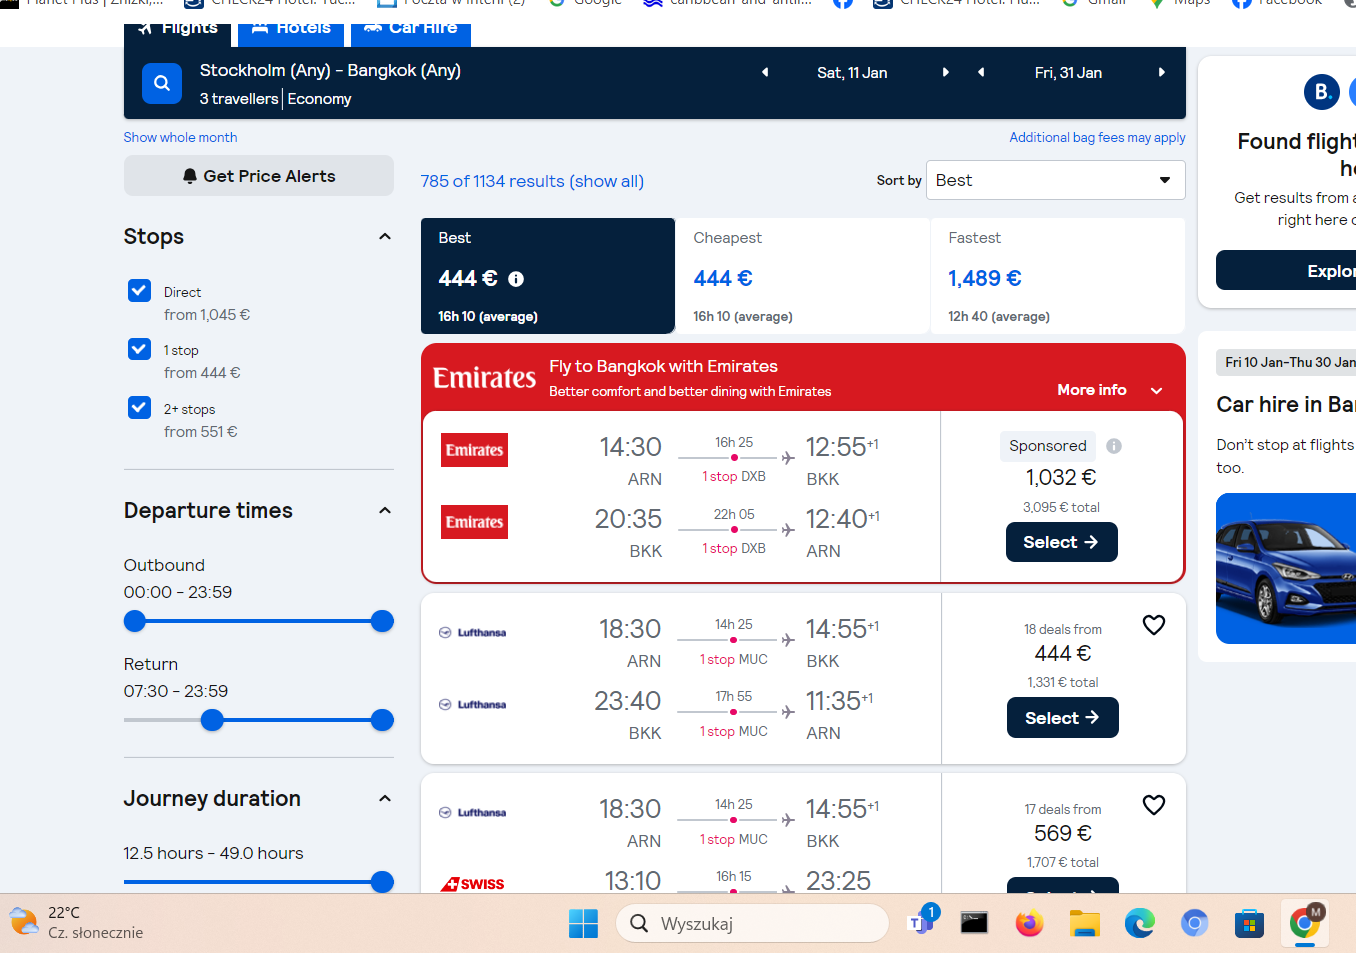Click Show whole month link
Screen dimensions: 1356x953
pyautogui.click(x=180, y=137)
